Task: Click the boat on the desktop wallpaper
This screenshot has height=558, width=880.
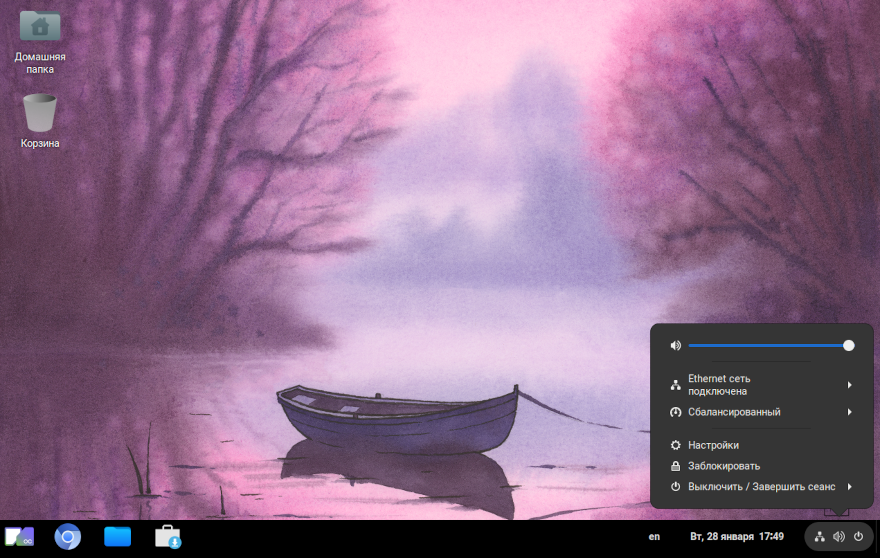Action: [396, 418]
